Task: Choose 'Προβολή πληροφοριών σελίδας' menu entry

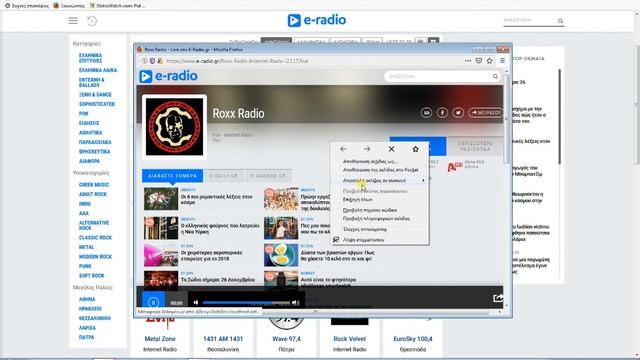Action: (x=380, y=218)
